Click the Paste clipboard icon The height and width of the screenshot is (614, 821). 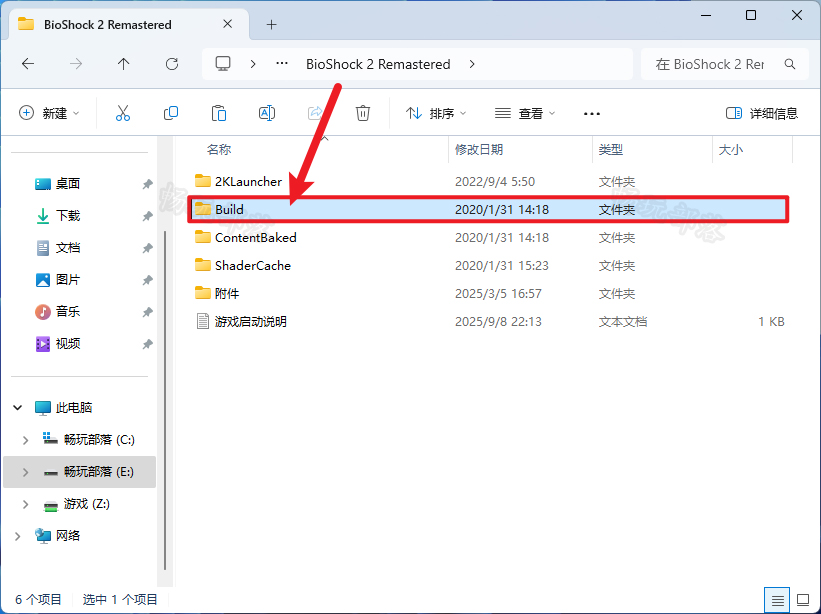(x=219, y=113)
